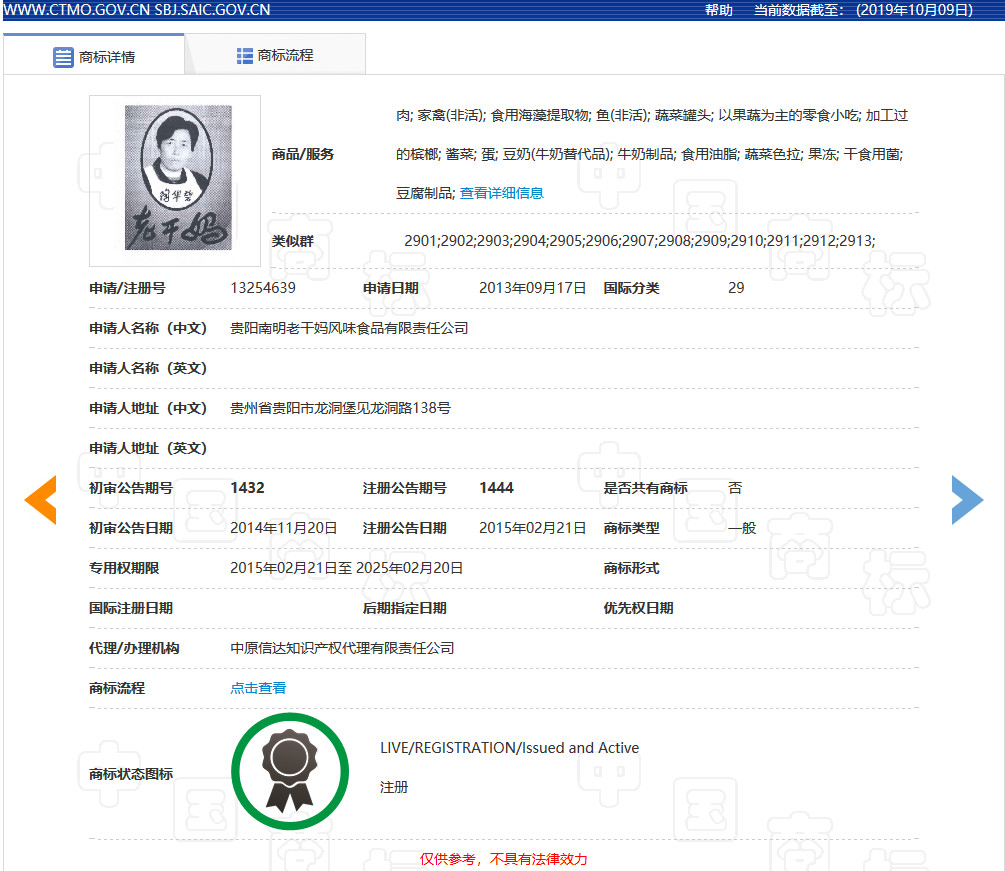Click the red 仅供参考 disclaimer text
1005x871 pixels.
505,859
